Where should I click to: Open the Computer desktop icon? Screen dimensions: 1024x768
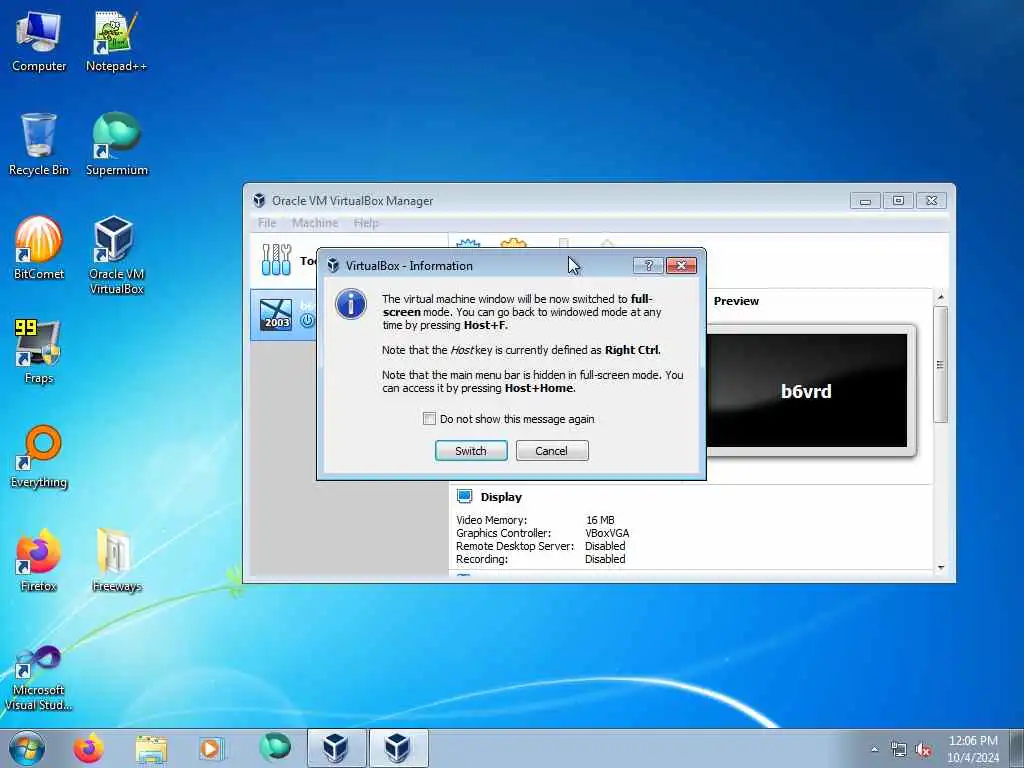(39, 42)
